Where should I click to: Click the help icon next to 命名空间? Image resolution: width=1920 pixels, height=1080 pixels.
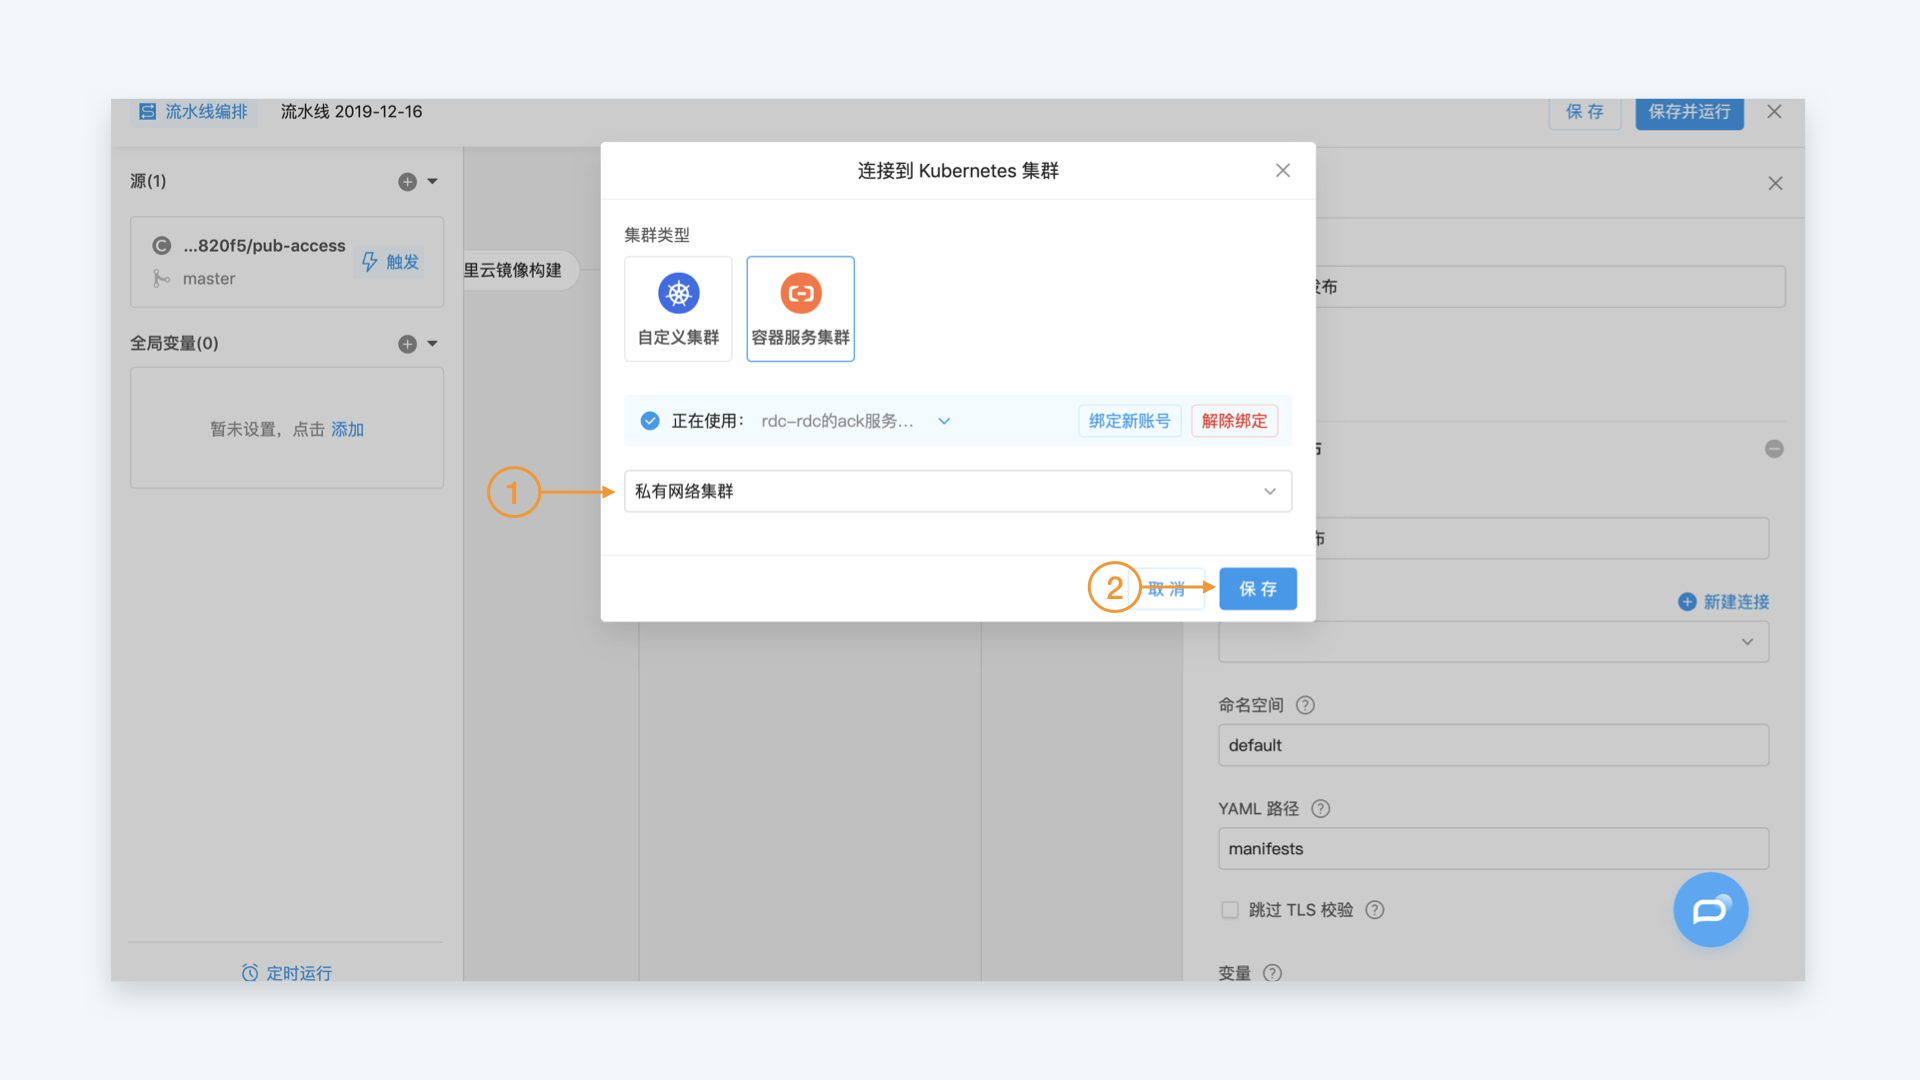click(x=1305, y=705)
